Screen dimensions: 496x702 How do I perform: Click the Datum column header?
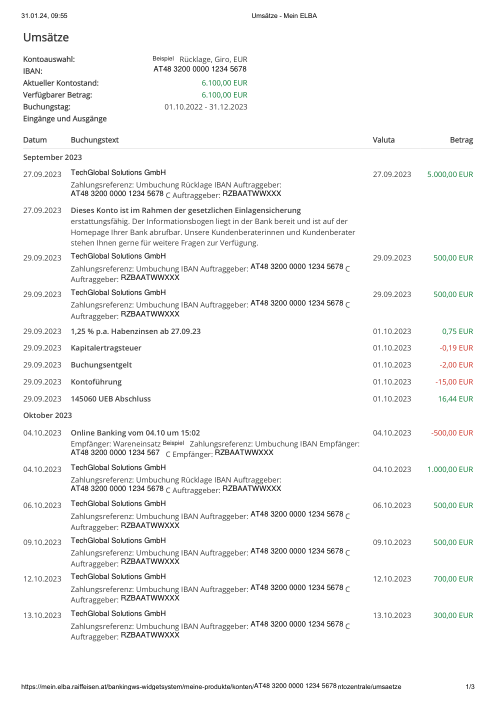tap(35, 140)
